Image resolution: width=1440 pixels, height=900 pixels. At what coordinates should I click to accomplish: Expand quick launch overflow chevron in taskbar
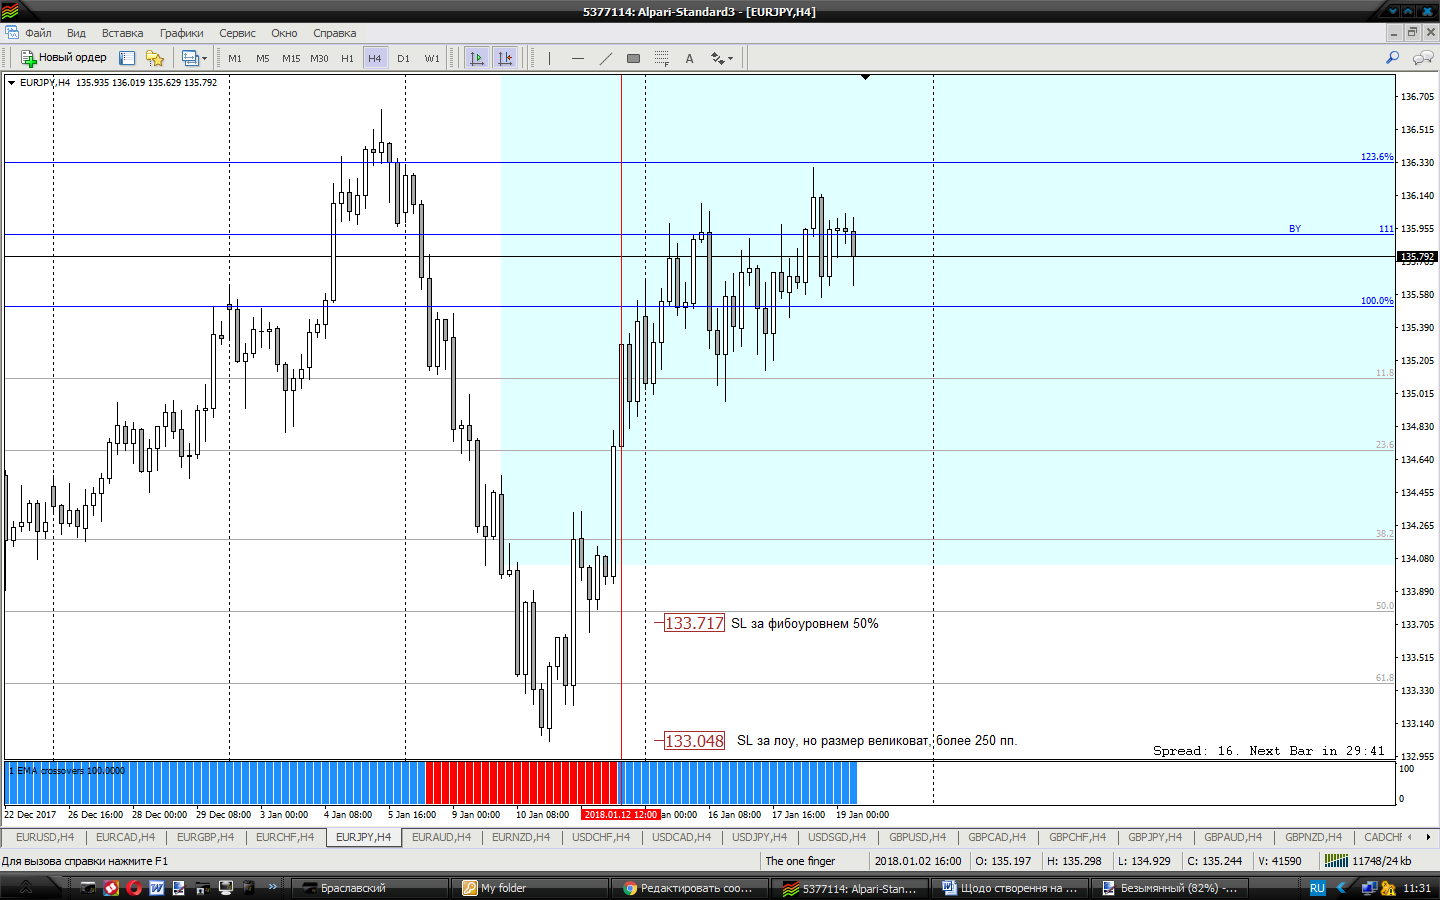coord(273,887)
